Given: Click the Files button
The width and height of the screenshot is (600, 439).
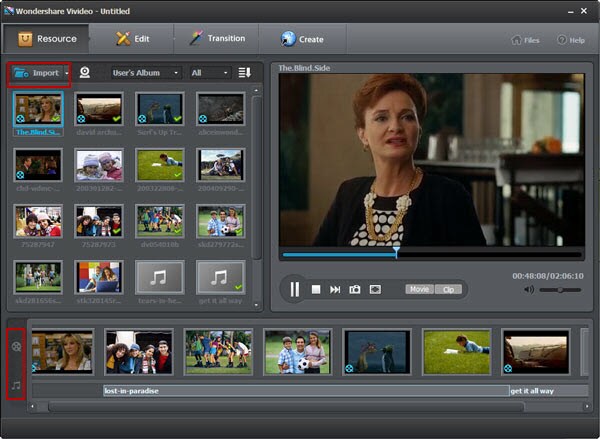Looking at the screenshot, I should tap(525, 40).
